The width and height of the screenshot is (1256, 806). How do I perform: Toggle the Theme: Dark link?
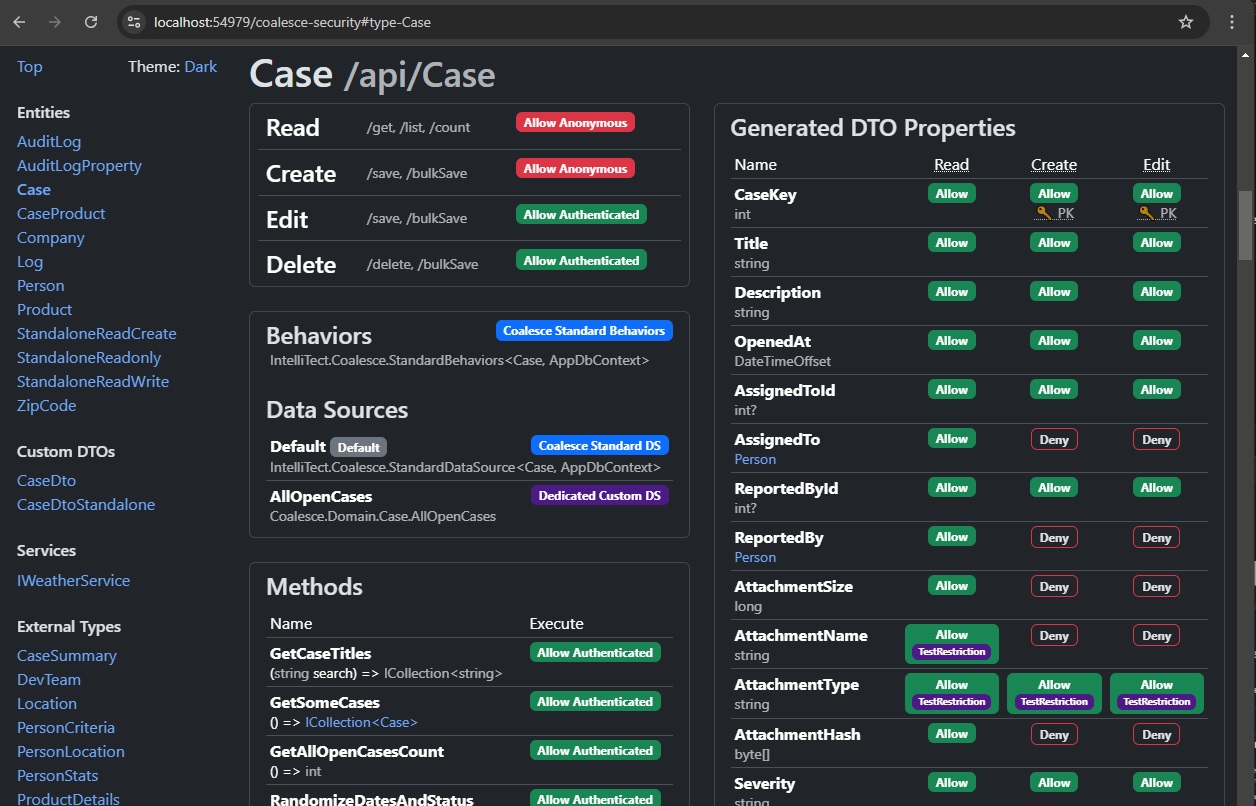pos(200,67)
